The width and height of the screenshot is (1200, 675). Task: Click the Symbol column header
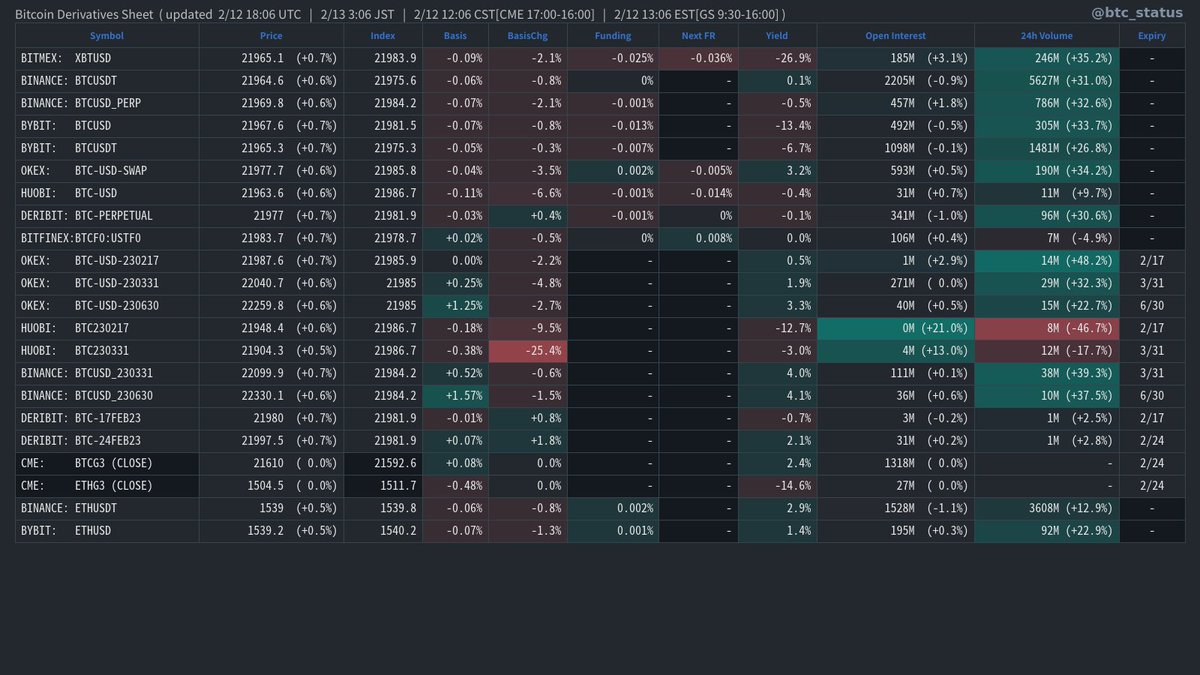[107, 36]
